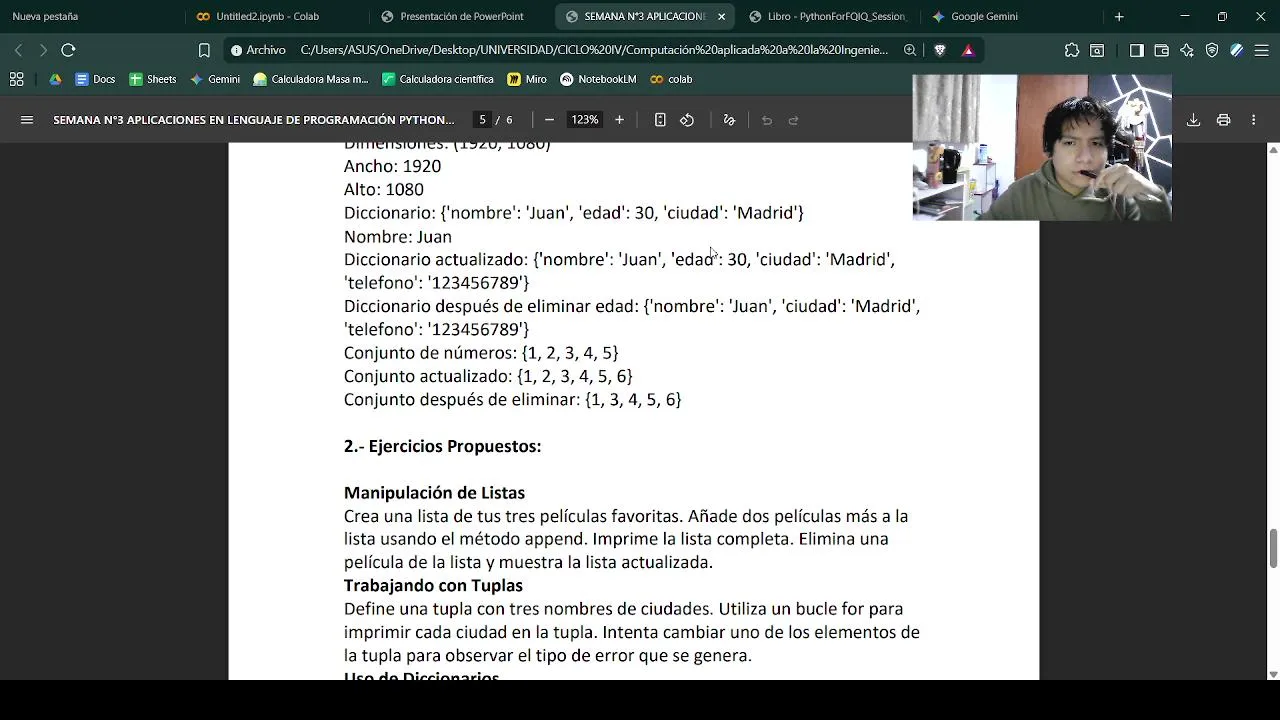
Task: Click 'Conjunto de números: {1, 2, 3, 4, 5}'
Action: [481, 353]
